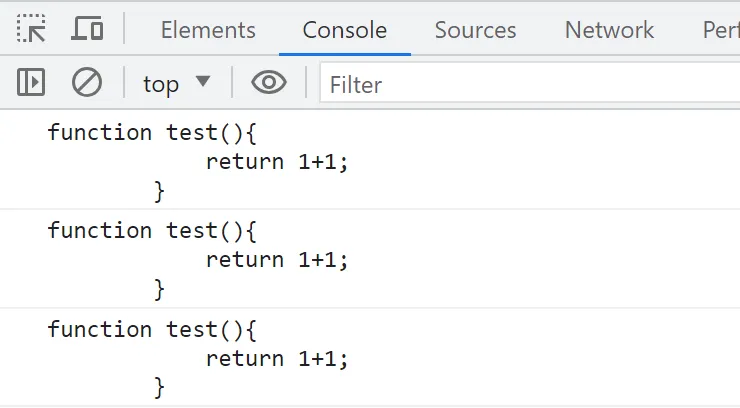Viewport: 740px width, 408px height.
Task: Open the partially visible Performance tab
Action: tap(720, 30)
